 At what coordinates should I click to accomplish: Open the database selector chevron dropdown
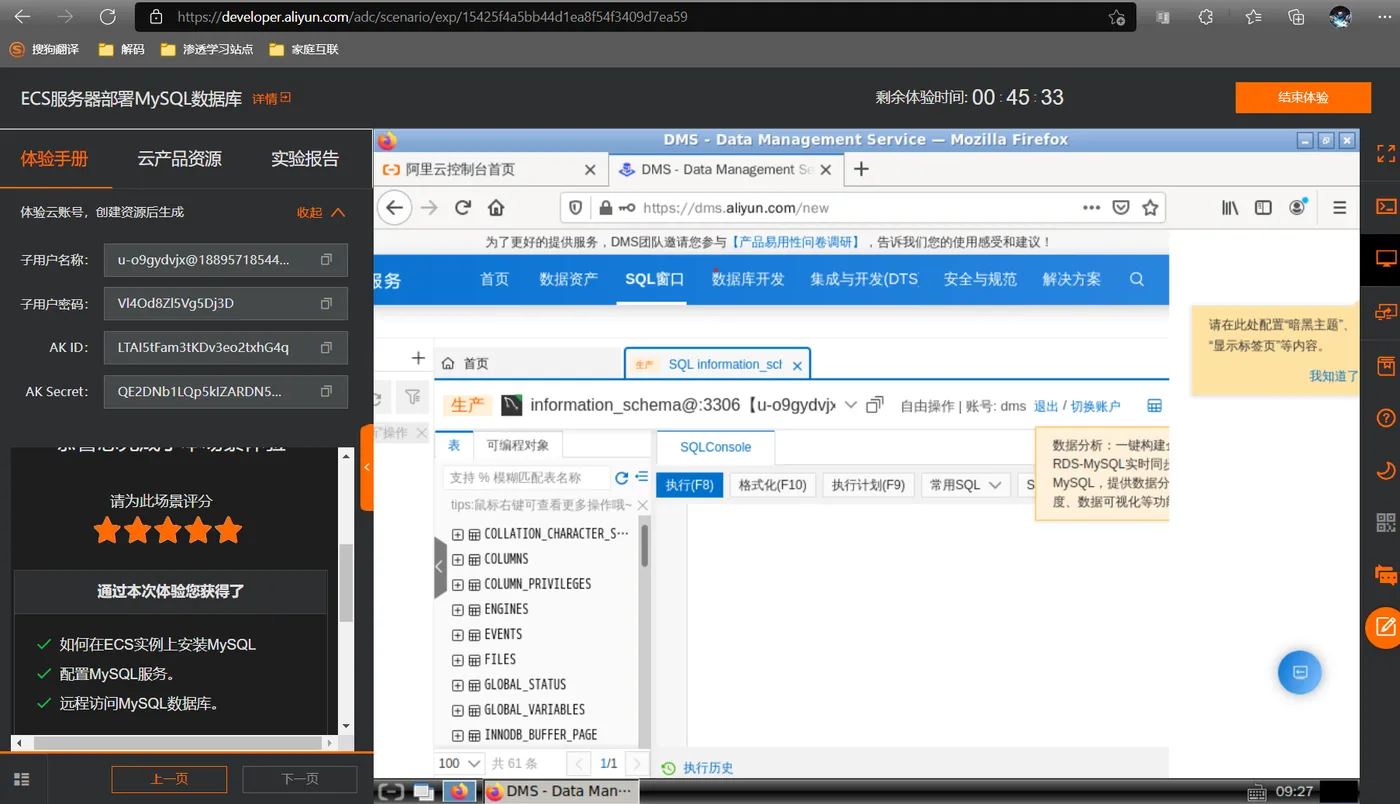tap(850, 405)
